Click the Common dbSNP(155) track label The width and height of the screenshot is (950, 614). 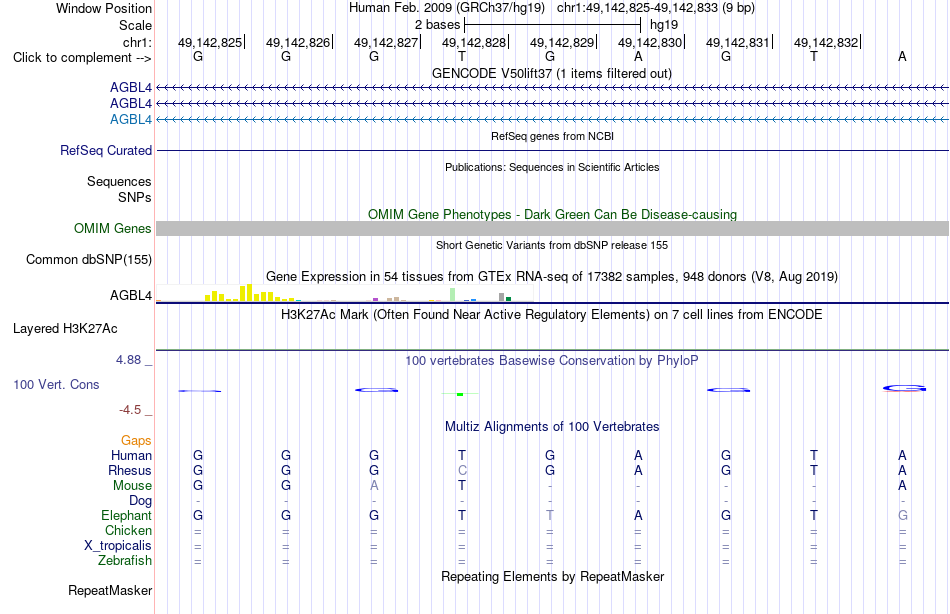(88, 259)
